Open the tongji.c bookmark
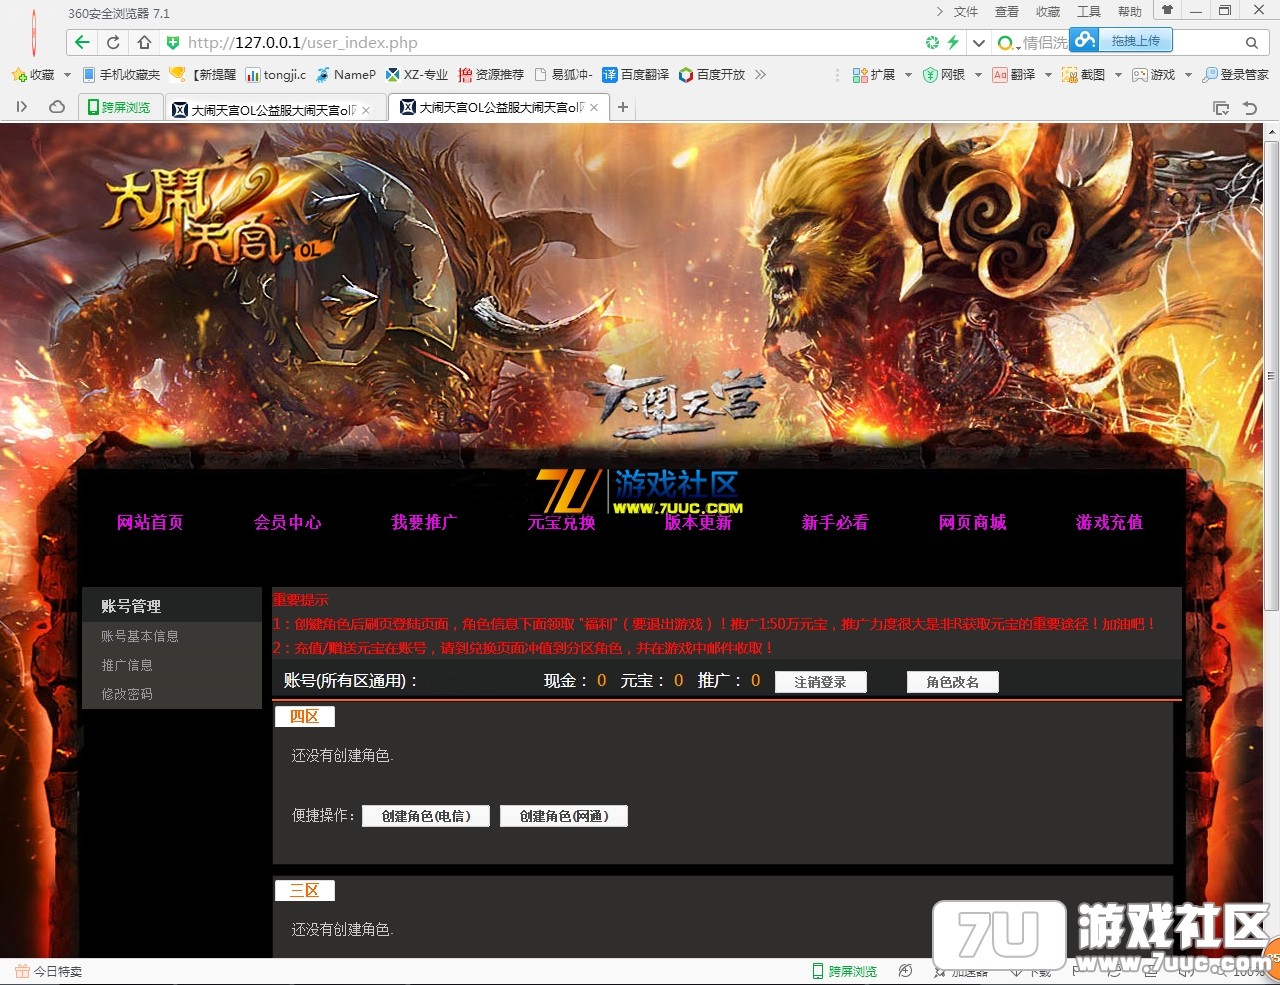Viewport: 1280px width, 985px height. click(276, 75)
